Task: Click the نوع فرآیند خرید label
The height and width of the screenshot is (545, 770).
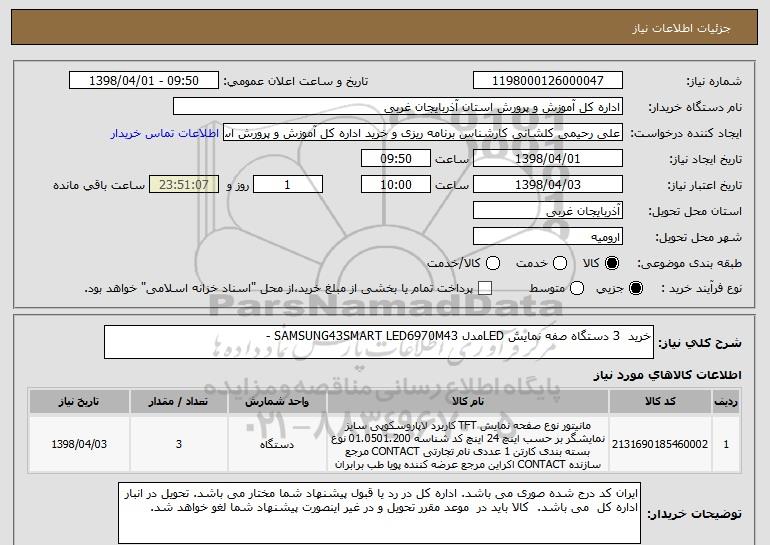Action: [701, 289]
